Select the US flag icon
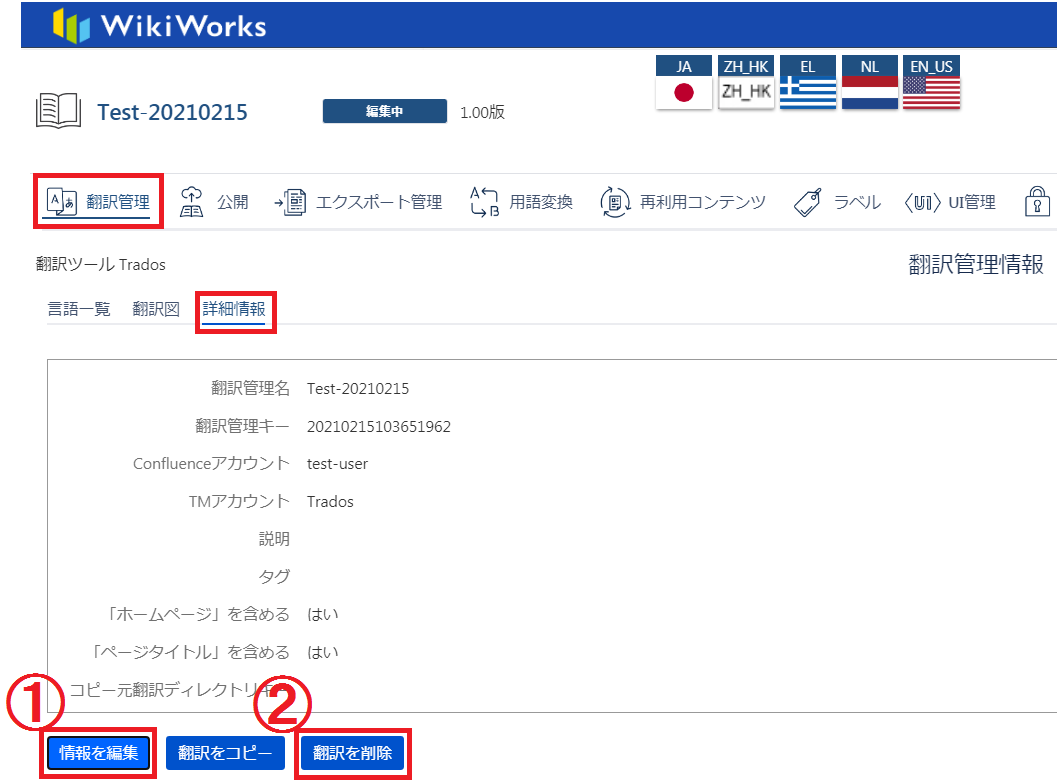This screenshot has height=782, width=1057. tap(931, 93)
